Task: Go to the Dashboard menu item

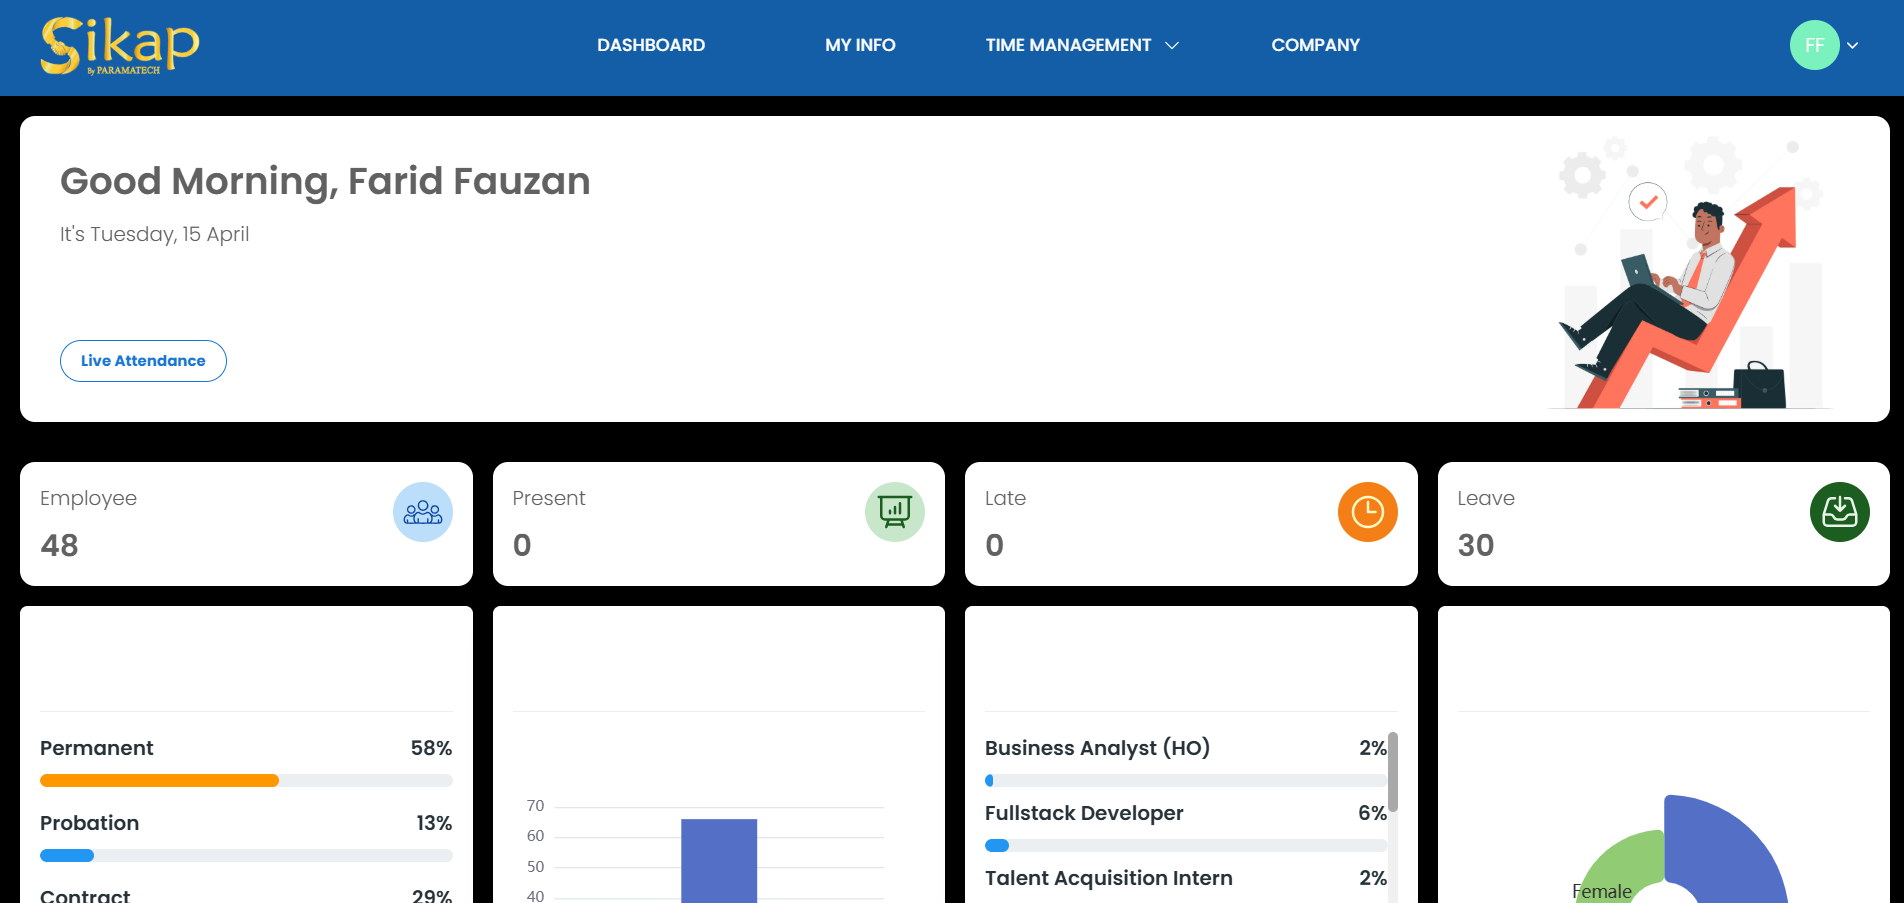Action: pyautogui.click(x=651, y=45)
